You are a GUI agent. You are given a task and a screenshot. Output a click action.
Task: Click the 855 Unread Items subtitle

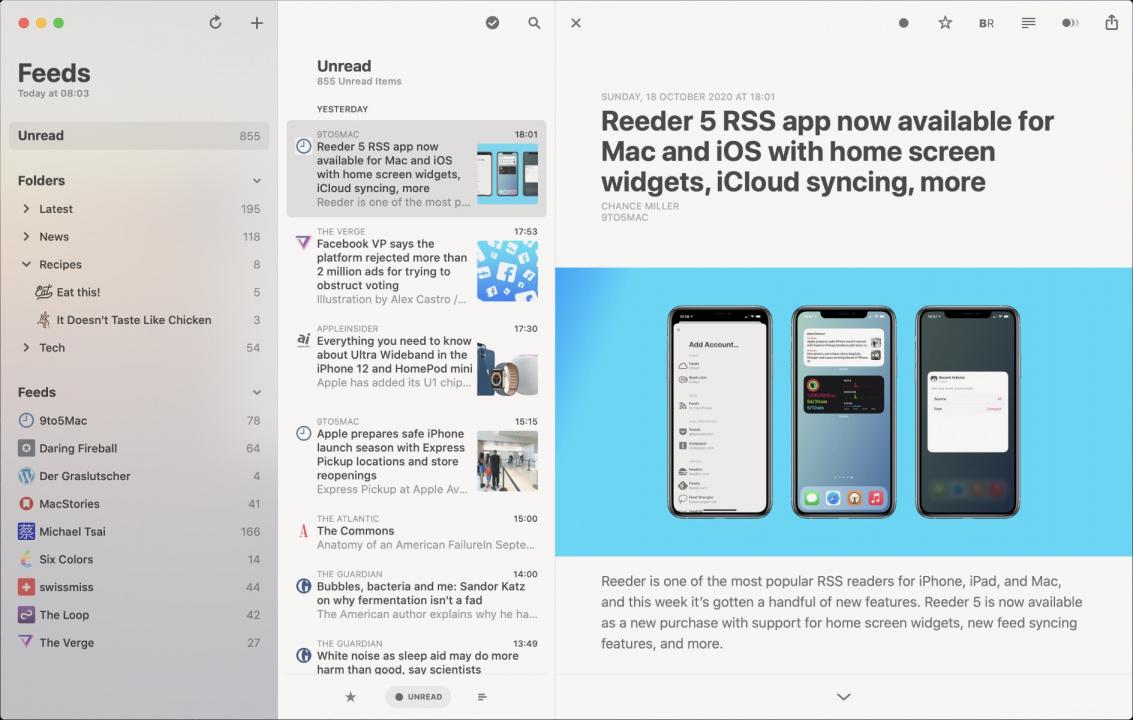pyautogui.click(x=359, y=82)
